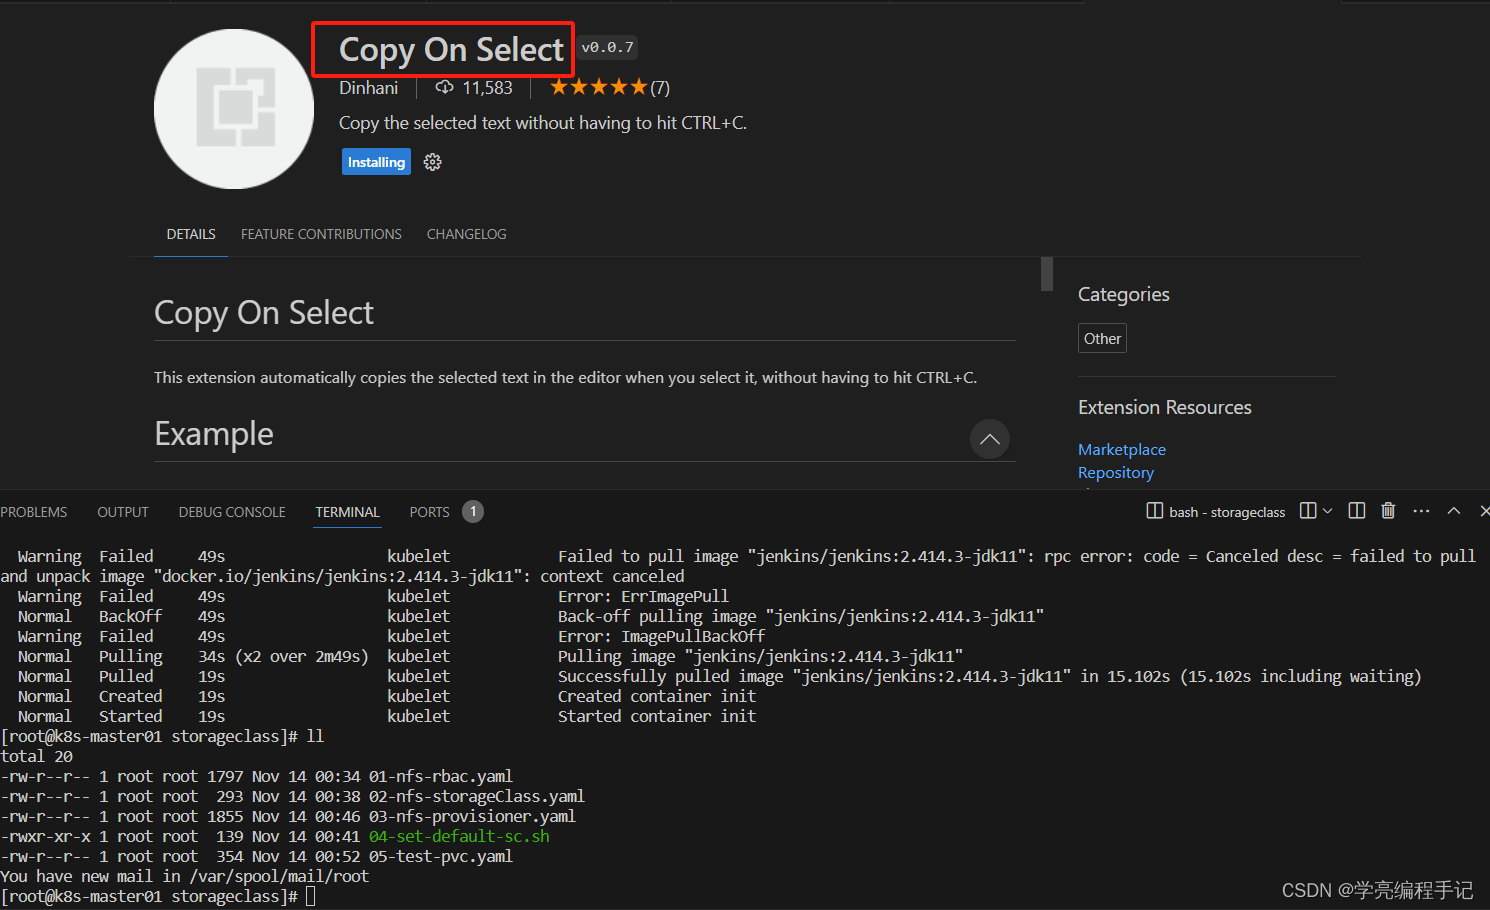Click the Copy On Select extension logo

(234, 109)
